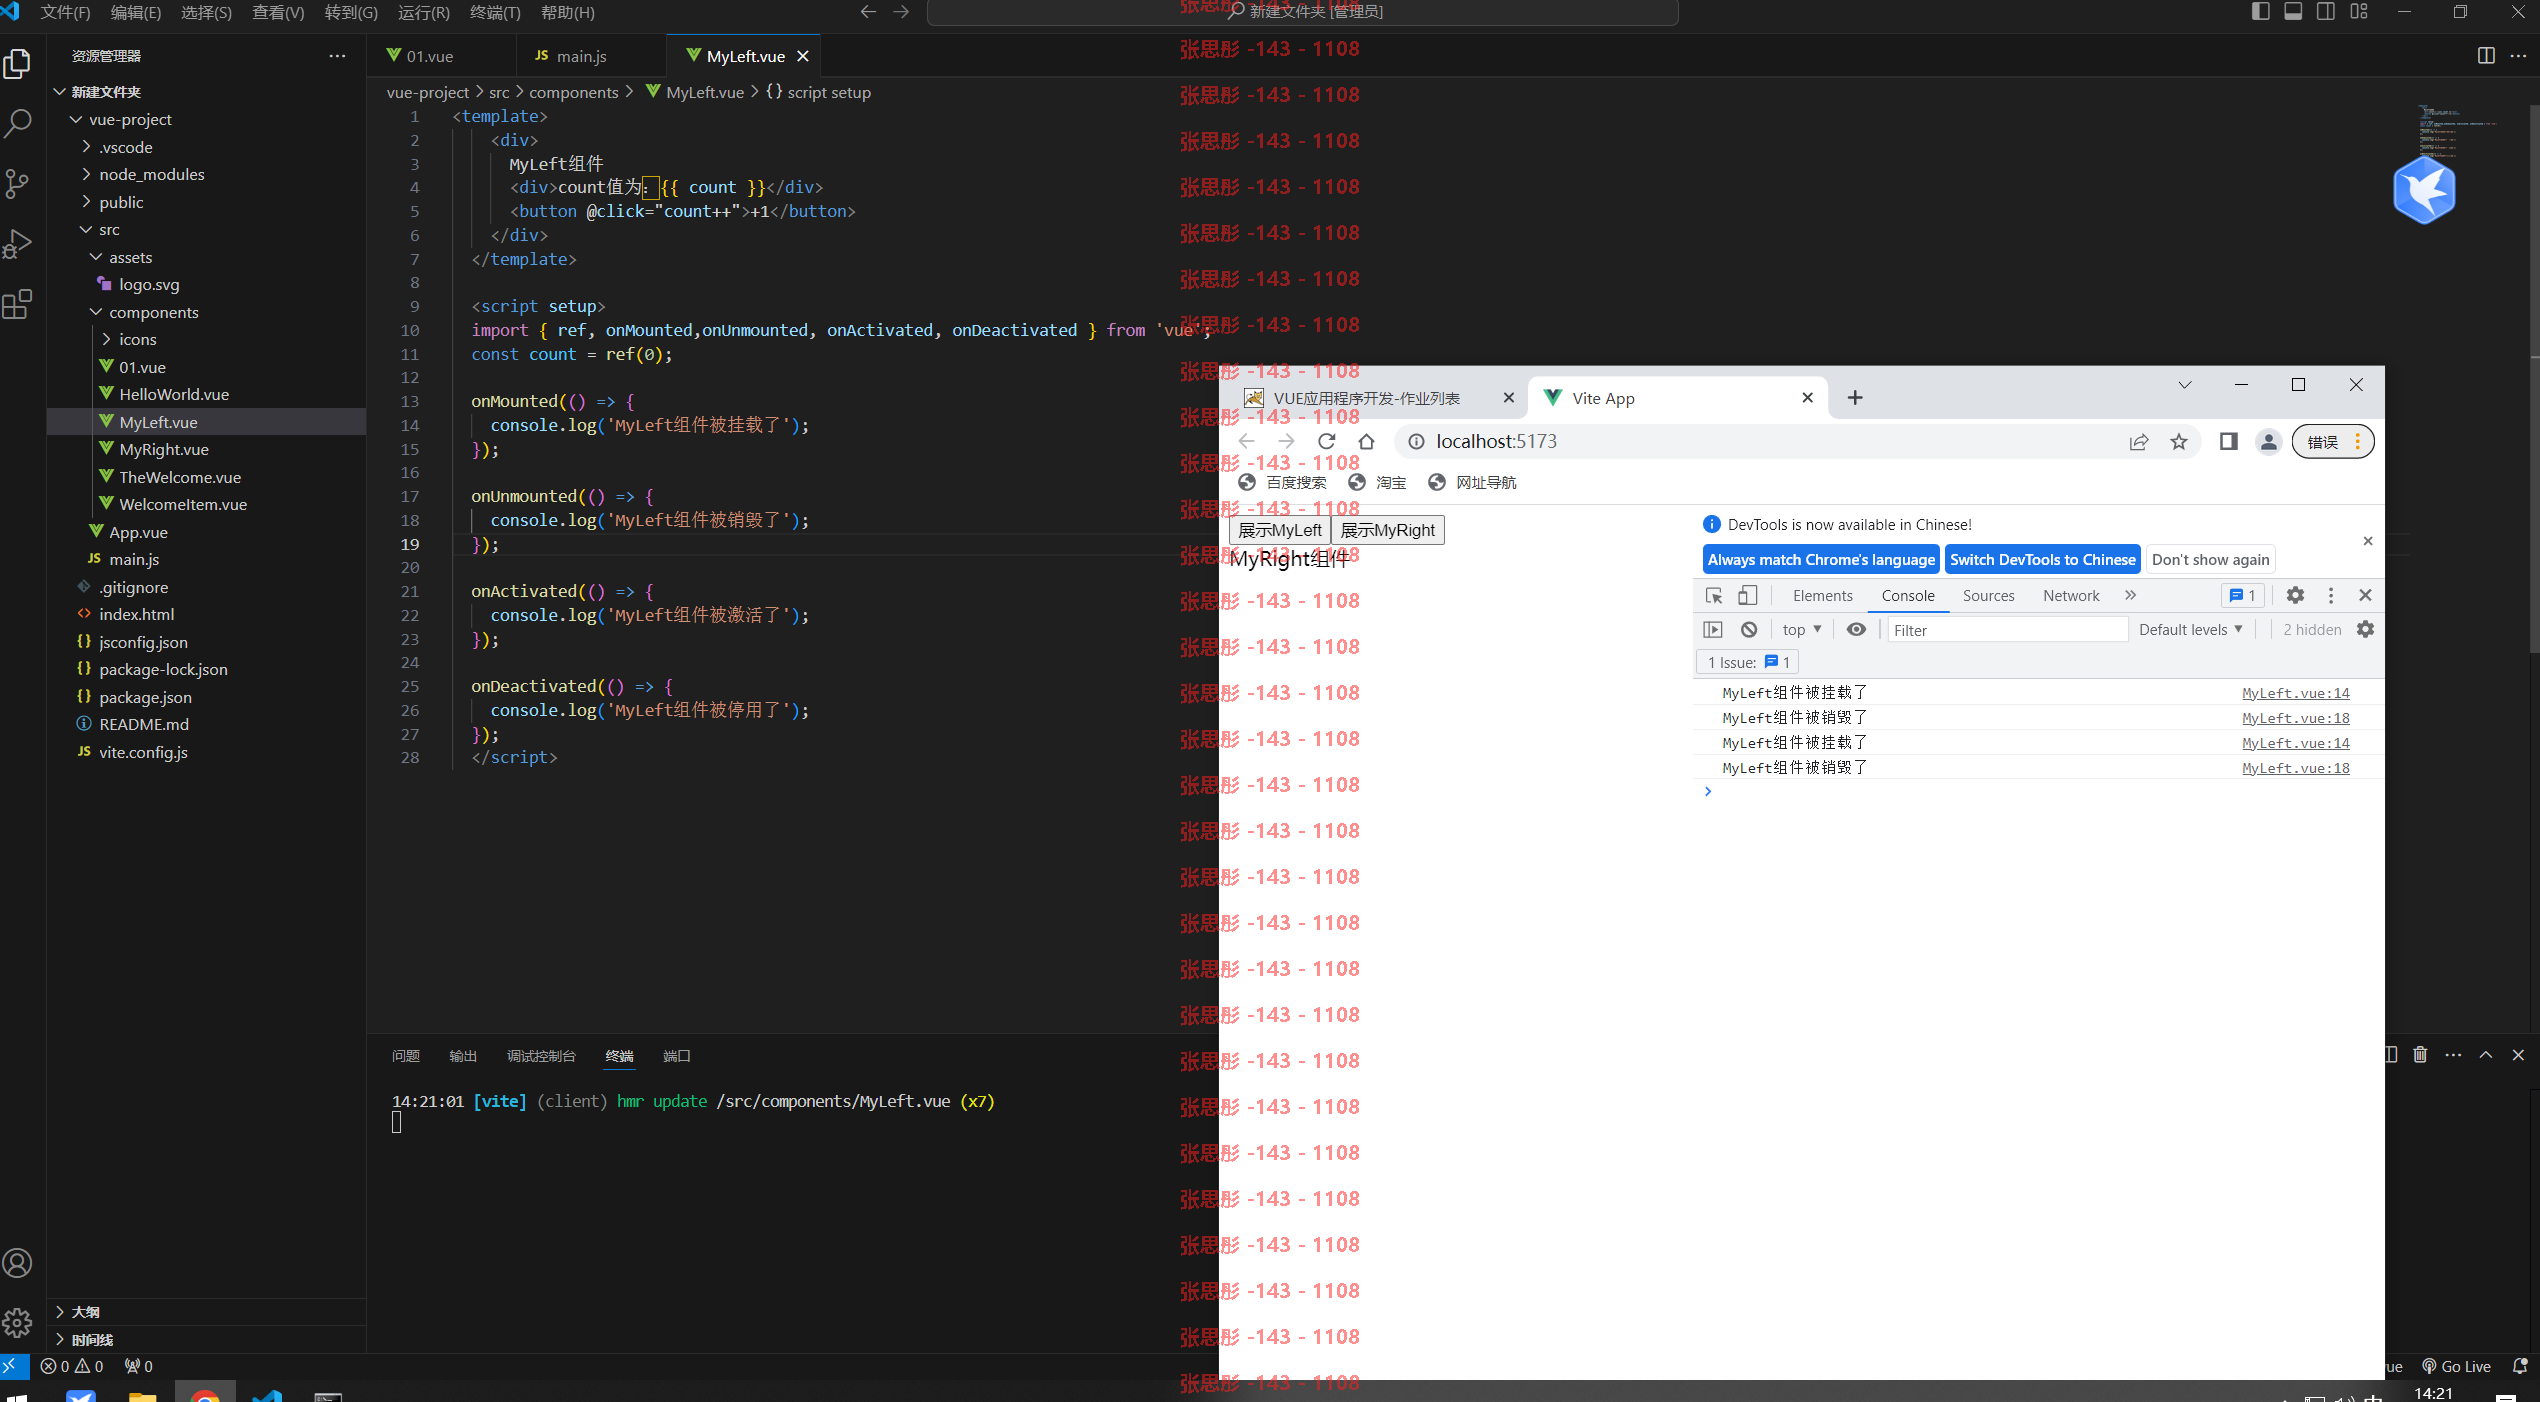2540x1402 pixels.
Task: Open console settings gear next to hidden count
Action: [x=2366, y=630]
